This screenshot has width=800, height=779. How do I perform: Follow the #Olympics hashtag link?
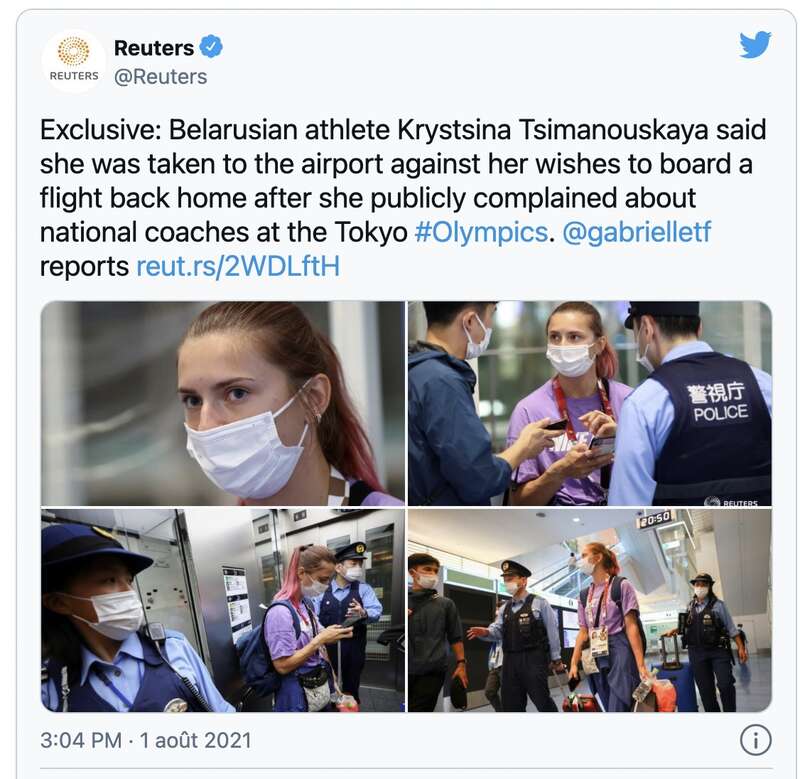[x=481, y=233]
